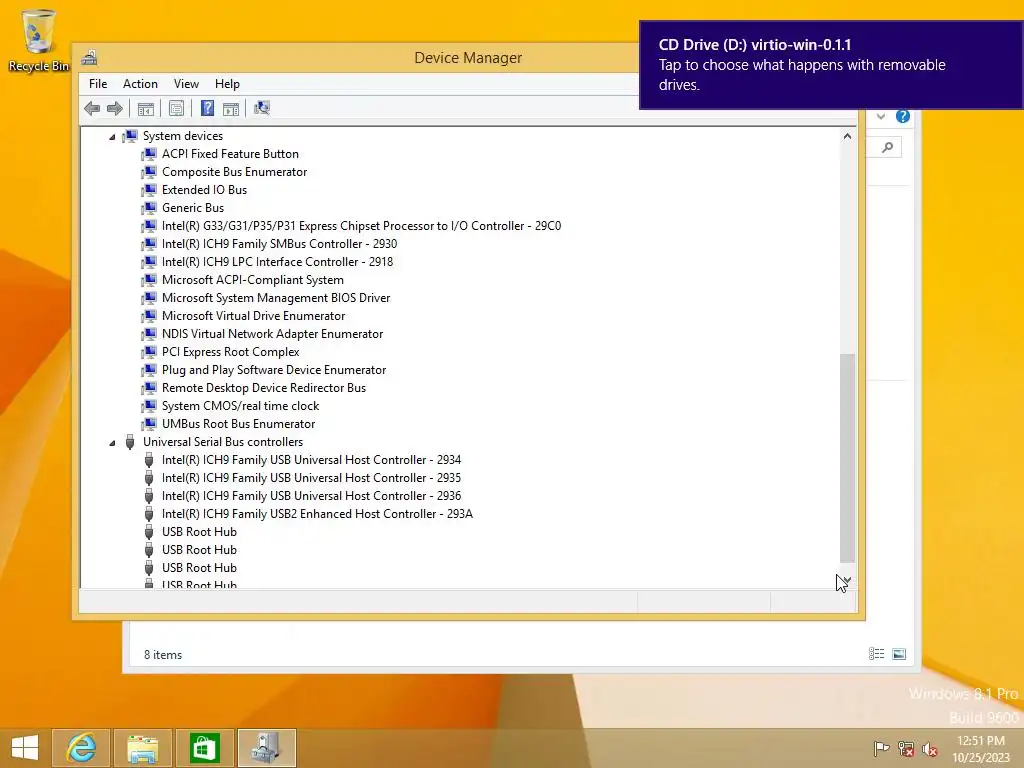The image size is (1024, 768).
Task: Click the device tree scrollbar down arrow
Action: click(x=847, y=579)
